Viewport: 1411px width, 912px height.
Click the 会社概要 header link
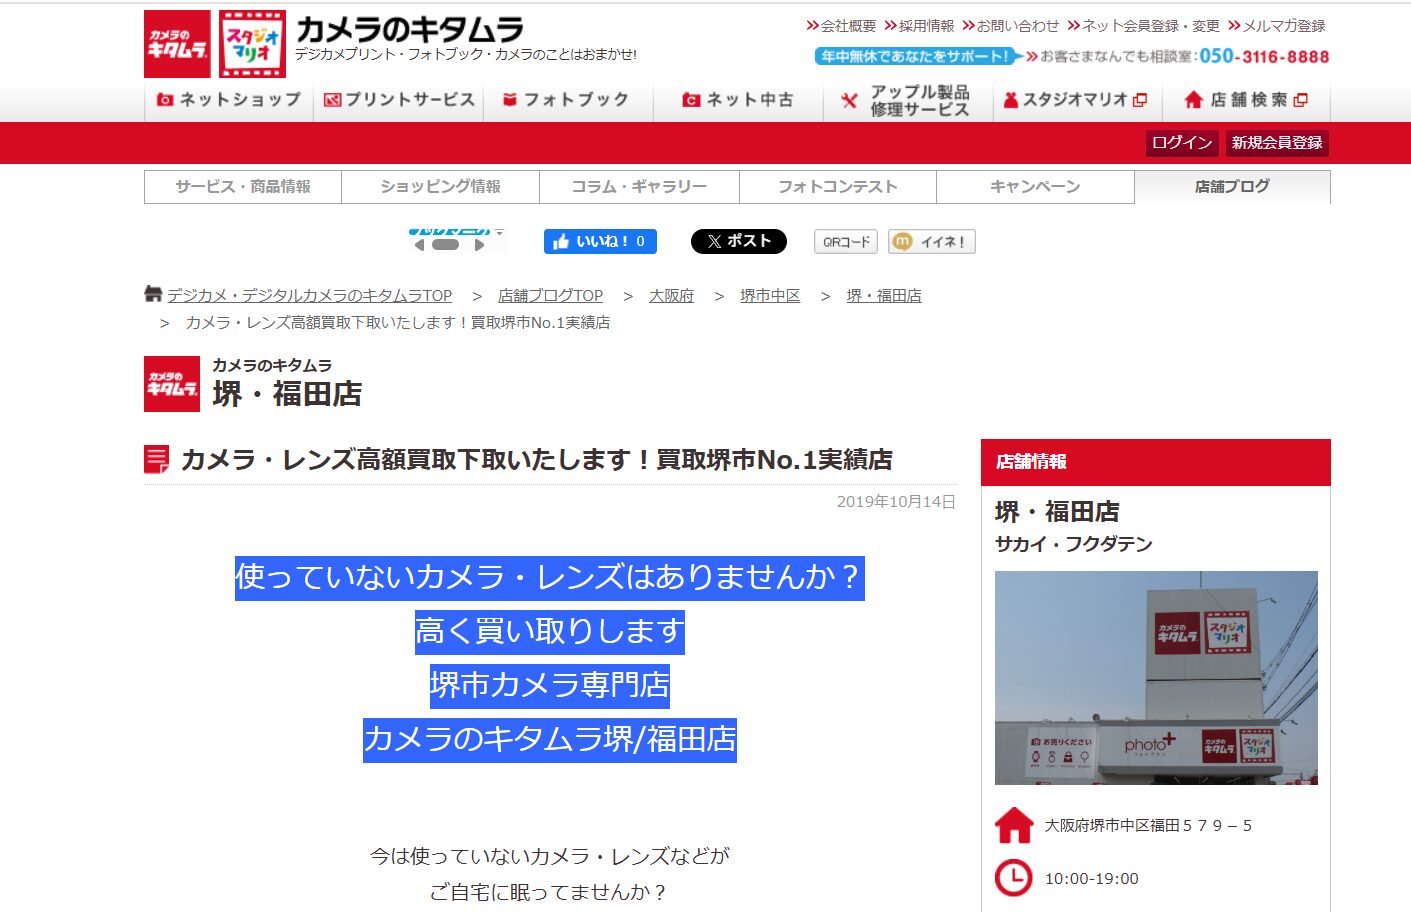click(841, 26)
